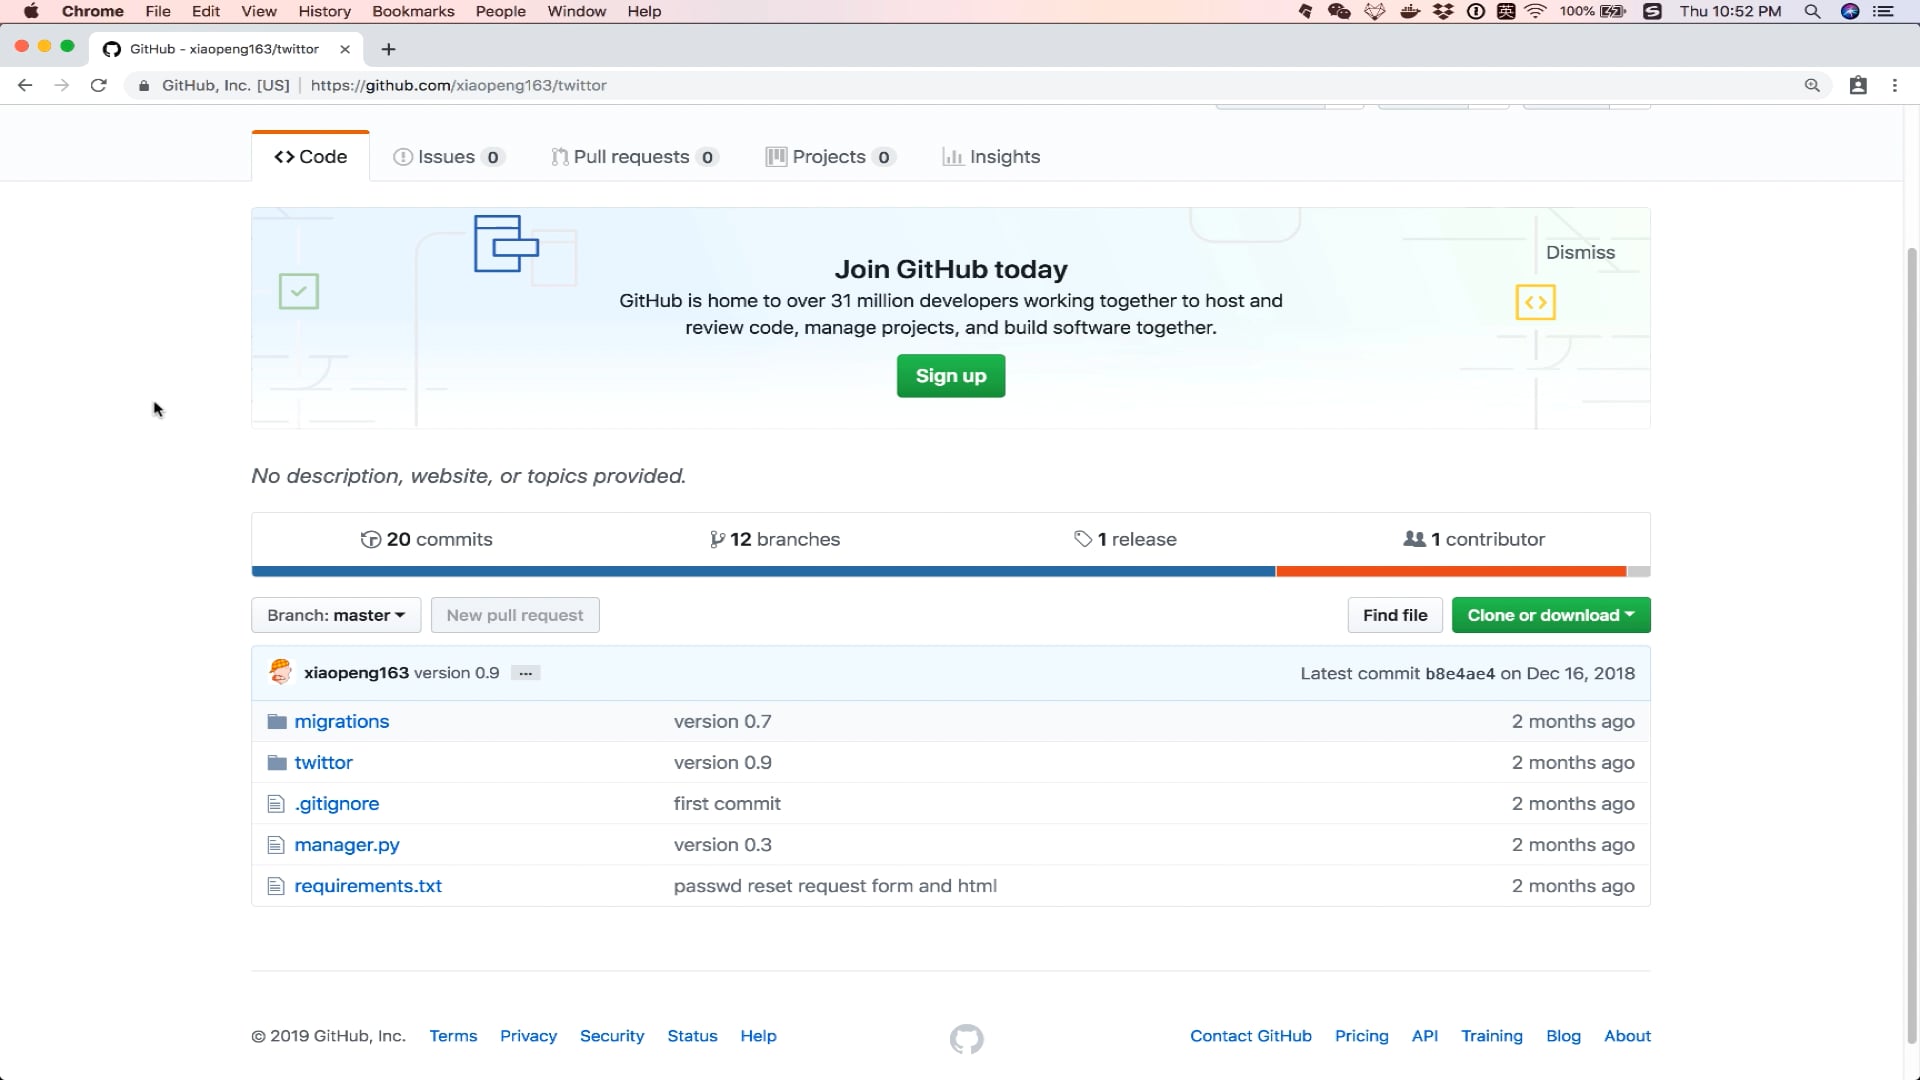The width and height of the screenshot is (1920, 1080).
Task: Click the reload page icon
Action: [98, 85]
